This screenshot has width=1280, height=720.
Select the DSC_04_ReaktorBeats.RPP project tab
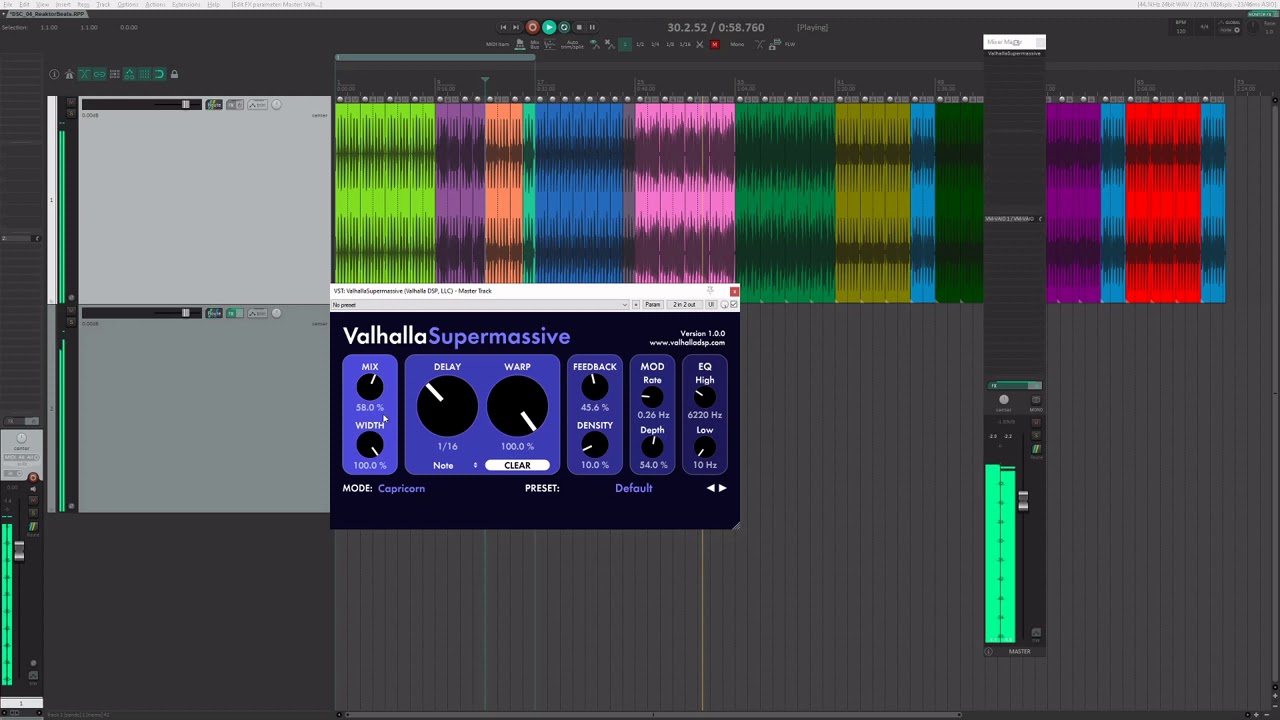tap(47, 14)
